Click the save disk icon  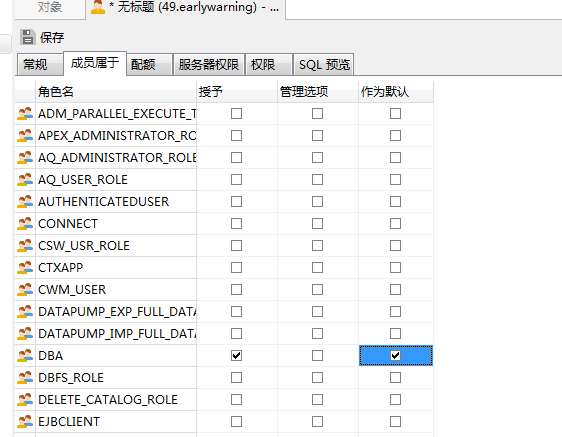(27, 37)
